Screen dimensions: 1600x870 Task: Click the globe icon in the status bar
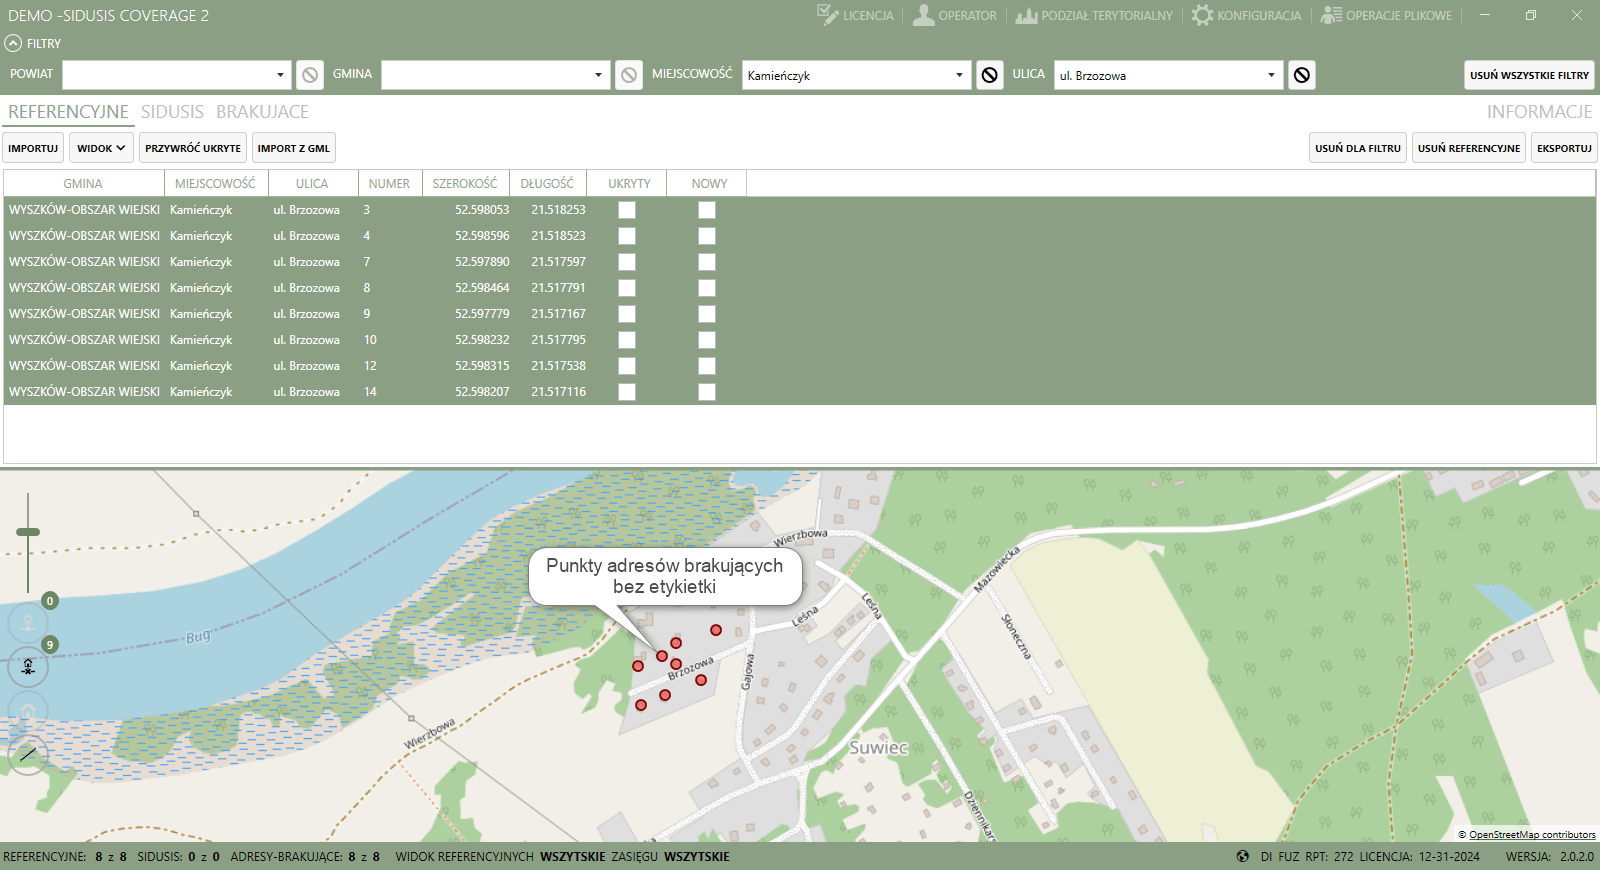(x=1243, y=857)
